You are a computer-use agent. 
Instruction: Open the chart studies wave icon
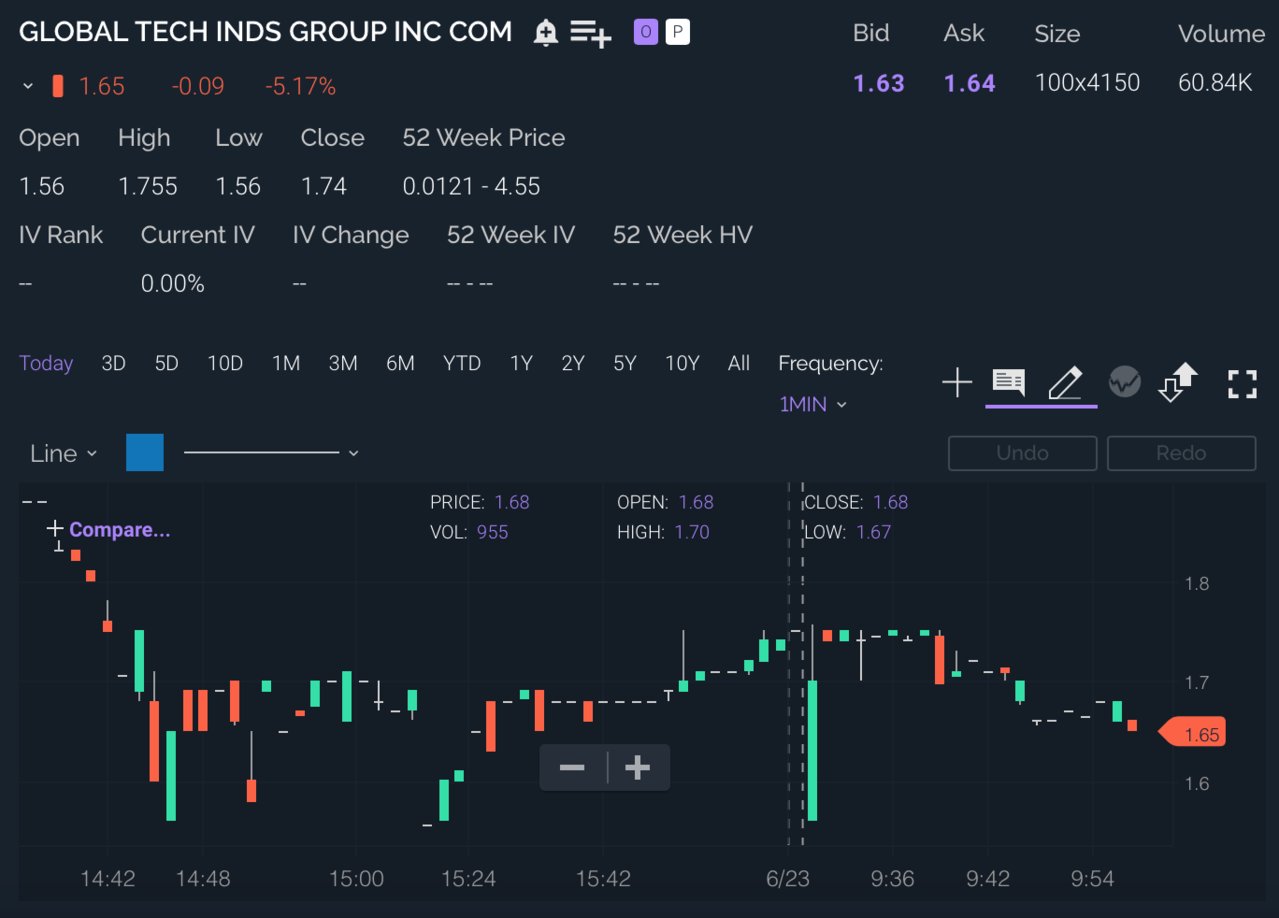(1125, 382)
